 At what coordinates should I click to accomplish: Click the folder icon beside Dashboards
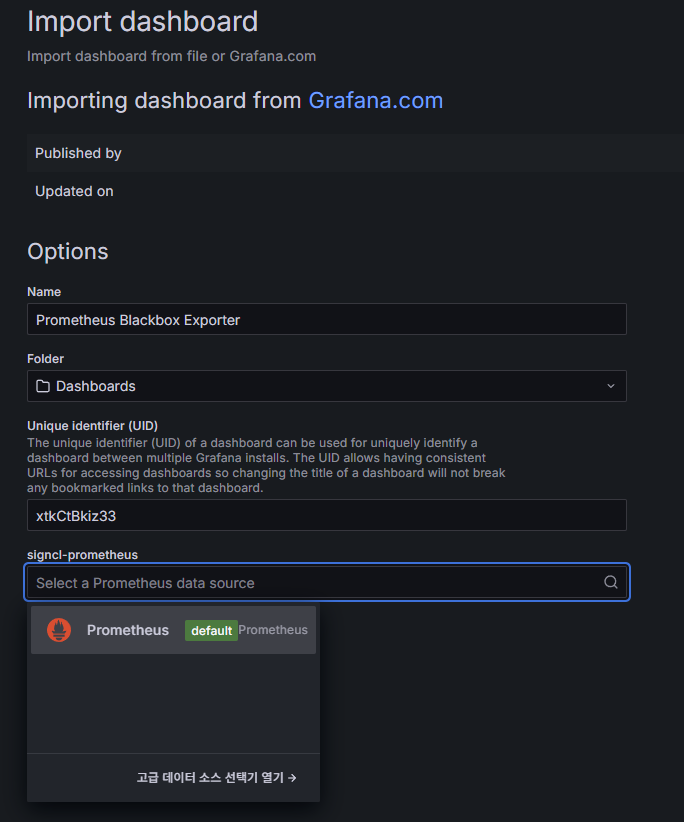click(43, 386)
